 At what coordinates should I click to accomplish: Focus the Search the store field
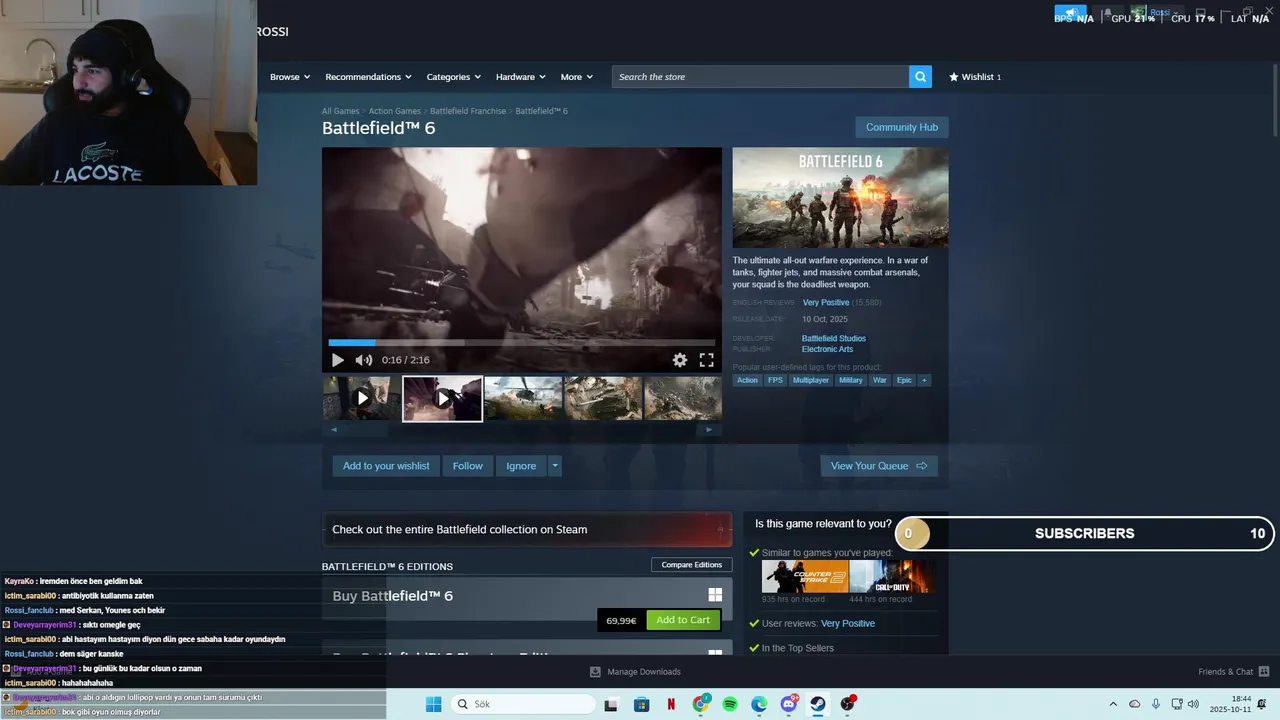pyautogui.click(x=760, y=77)
